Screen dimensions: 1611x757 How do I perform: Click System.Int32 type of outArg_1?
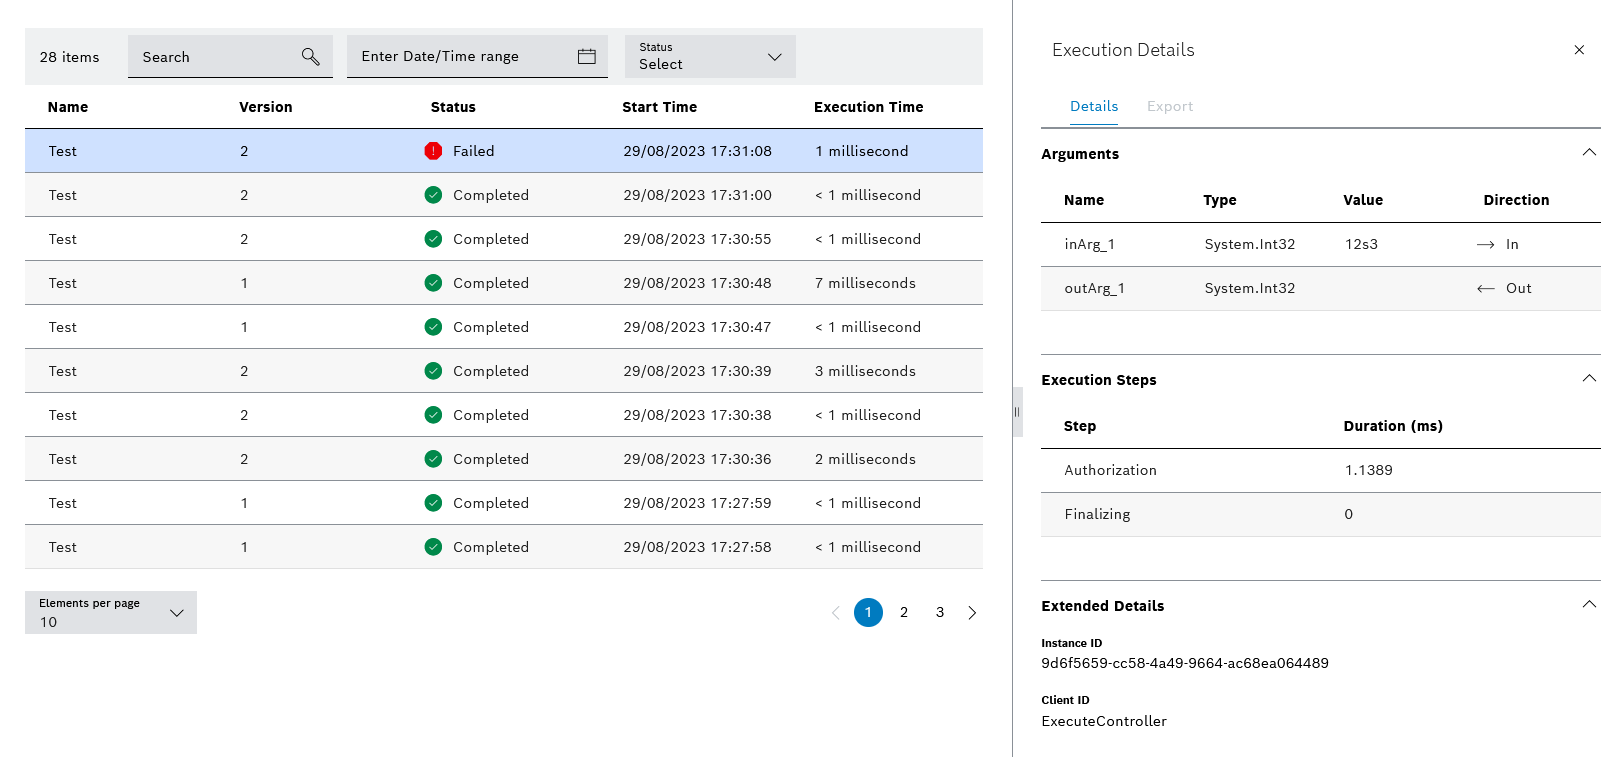(1250, 288)
